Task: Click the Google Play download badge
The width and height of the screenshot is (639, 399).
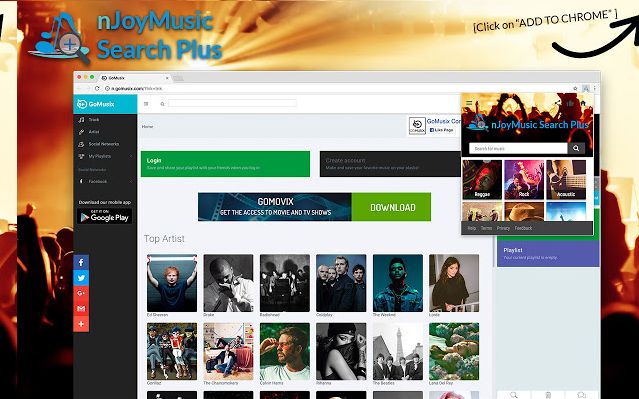Action: coord(104,216)
